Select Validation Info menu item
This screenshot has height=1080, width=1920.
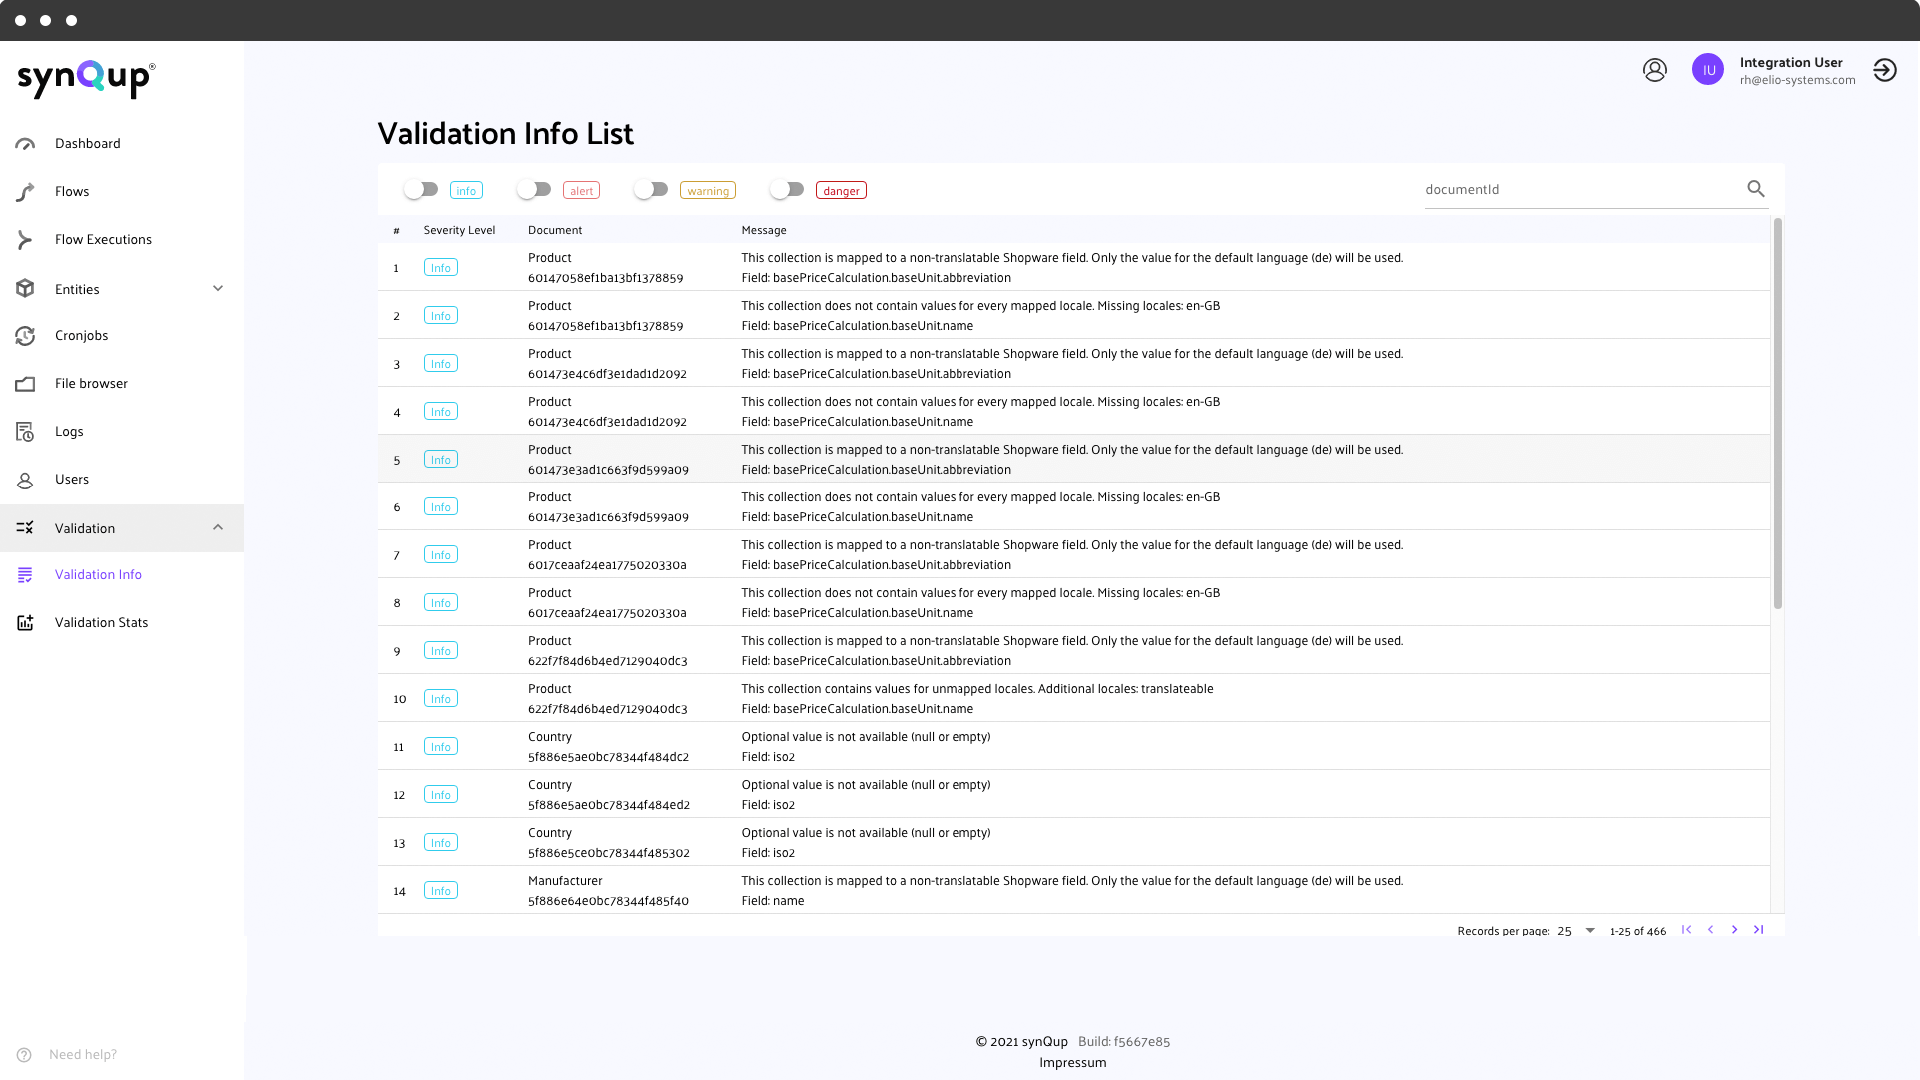[98, 575]
